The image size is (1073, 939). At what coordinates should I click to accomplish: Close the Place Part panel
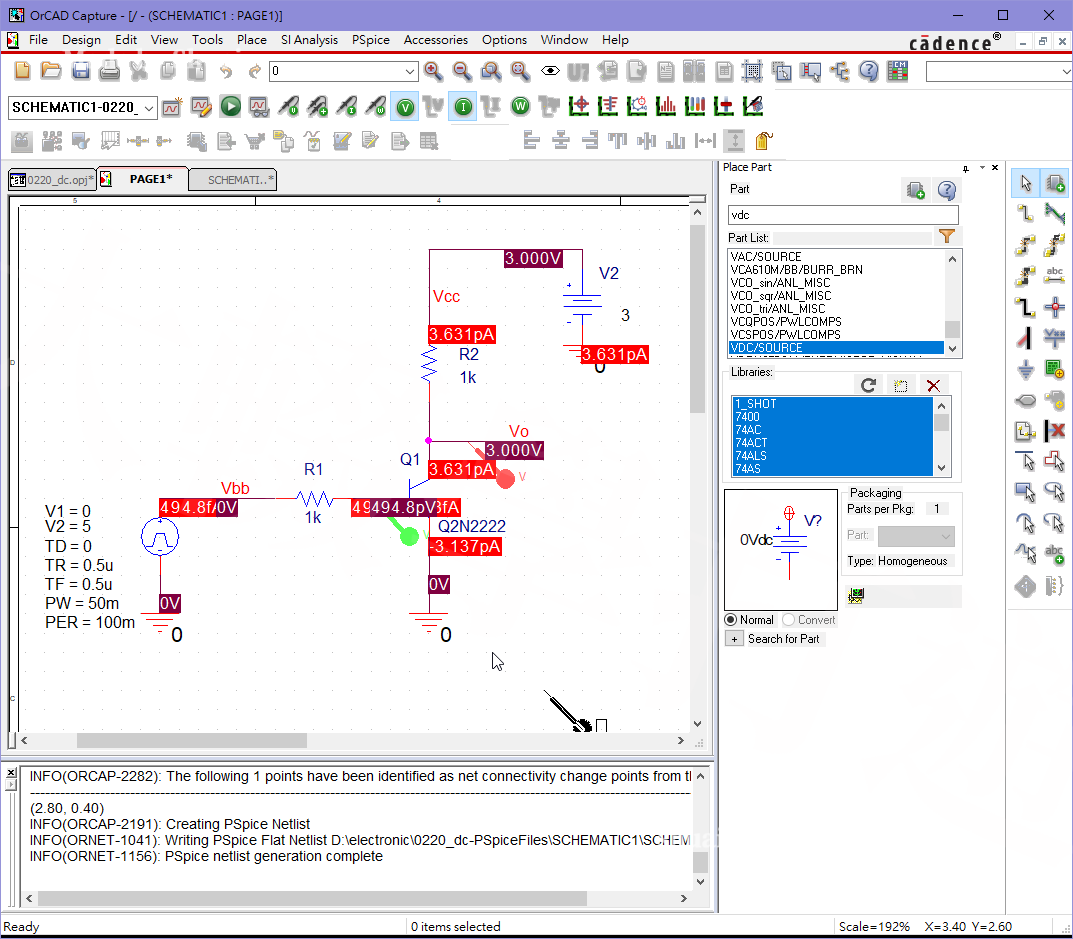coord(995,168)
